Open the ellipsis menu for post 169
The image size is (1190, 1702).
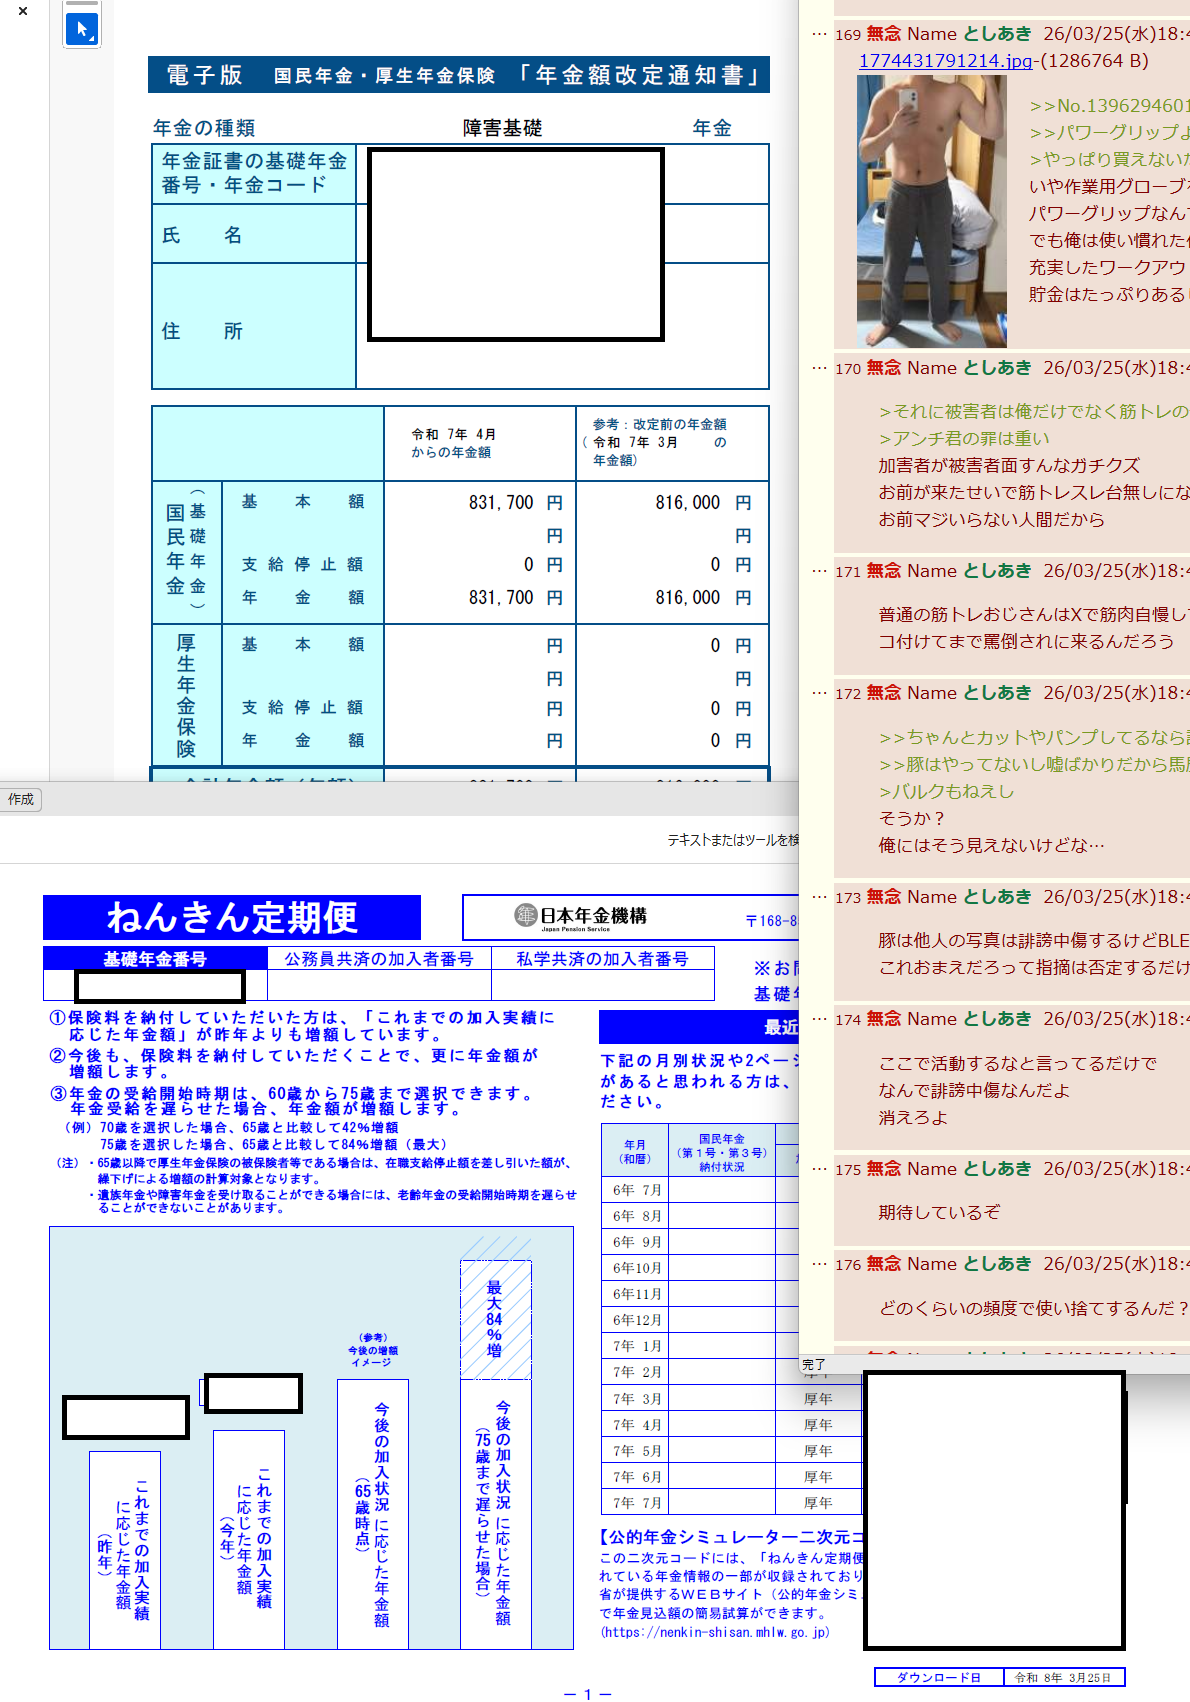point(818,34)
